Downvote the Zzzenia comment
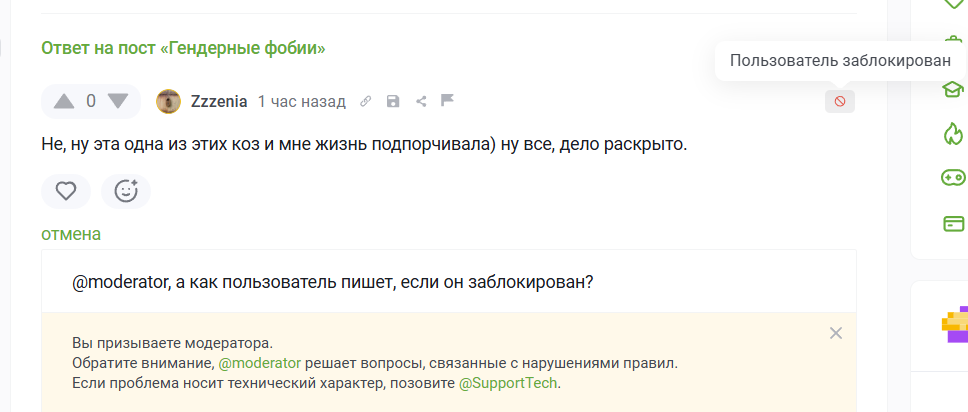The width and height of the screenshot is (968, 412). [118, 101]
